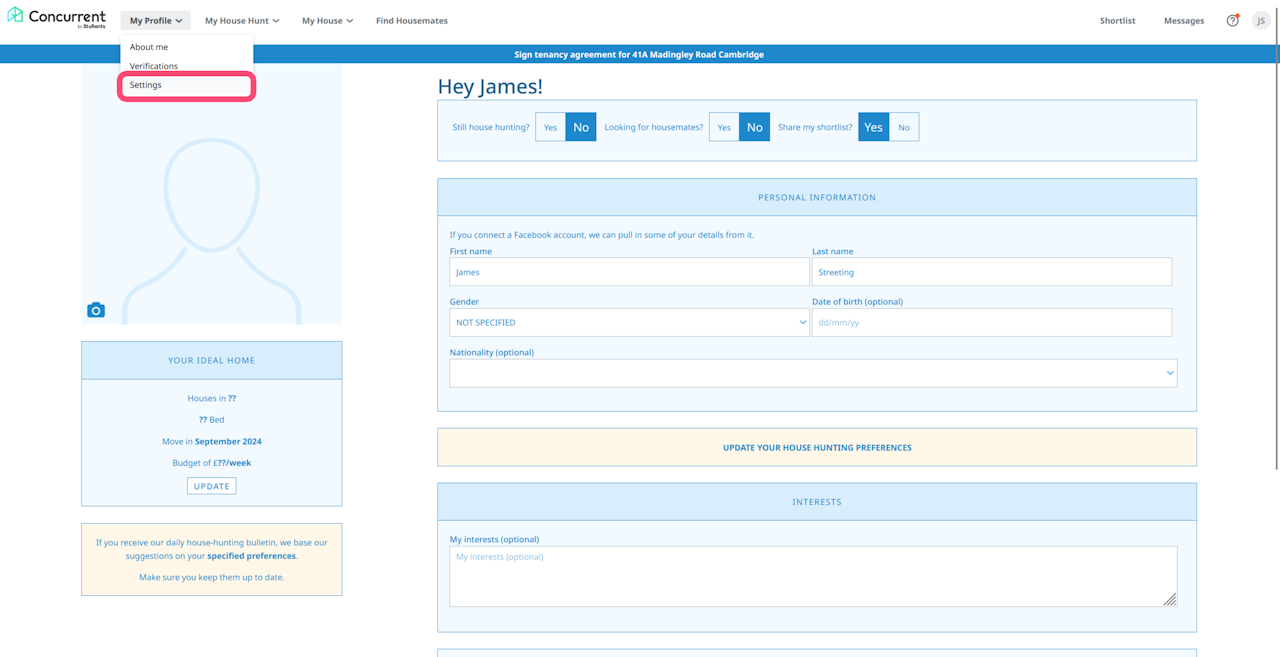The image size is (1280, 657).
Task: Select No for Share my shortlist
Action: click(904, 127)
